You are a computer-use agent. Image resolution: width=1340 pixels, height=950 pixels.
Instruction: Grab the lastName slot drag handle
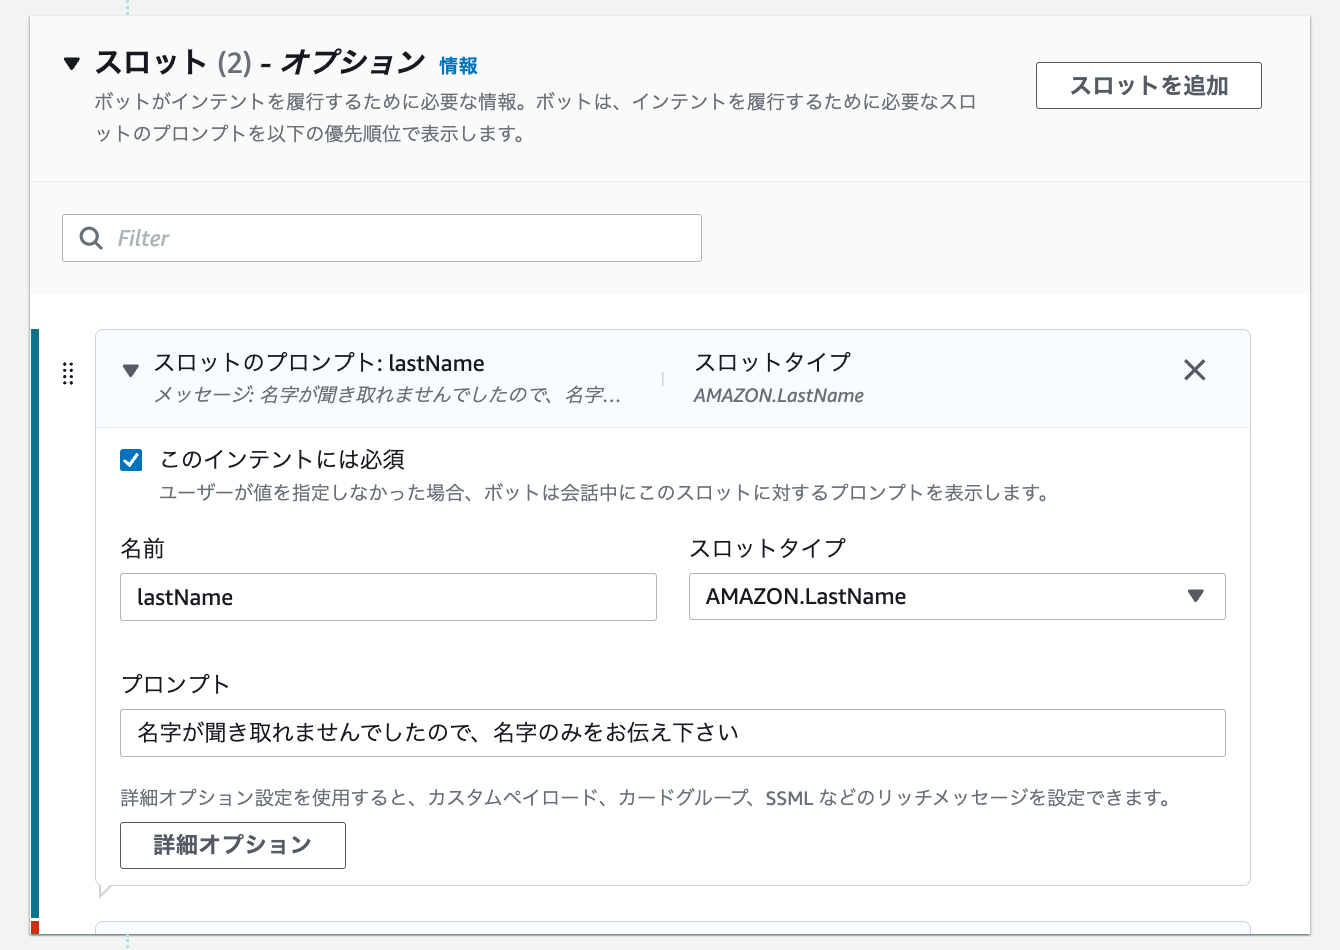68,374
